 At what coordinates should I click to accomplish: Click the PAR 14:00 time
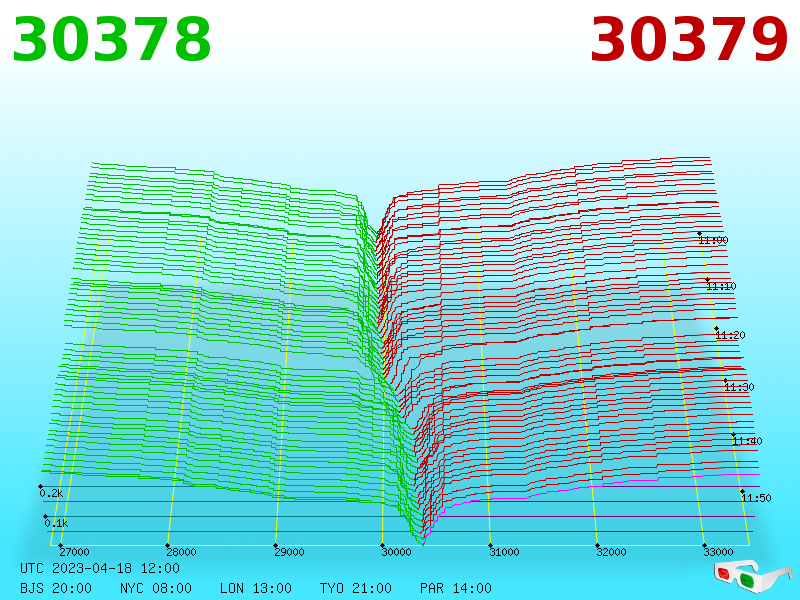[456, 588]
